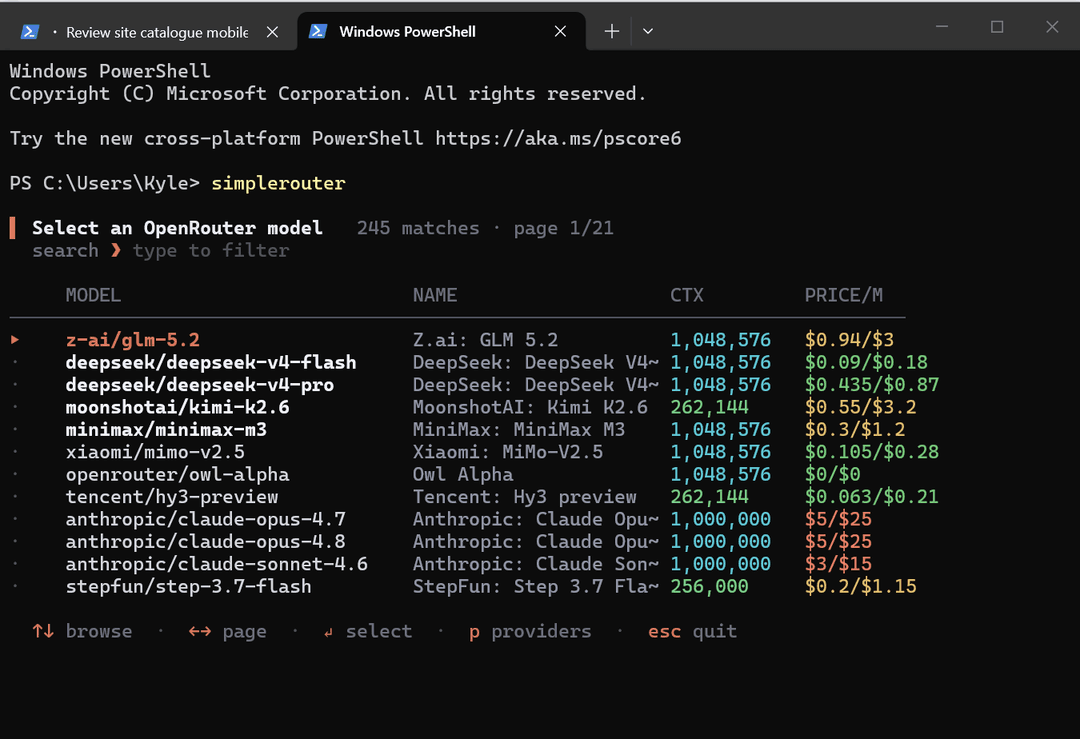Close the Windows PowerShell tab

point(561,32)
